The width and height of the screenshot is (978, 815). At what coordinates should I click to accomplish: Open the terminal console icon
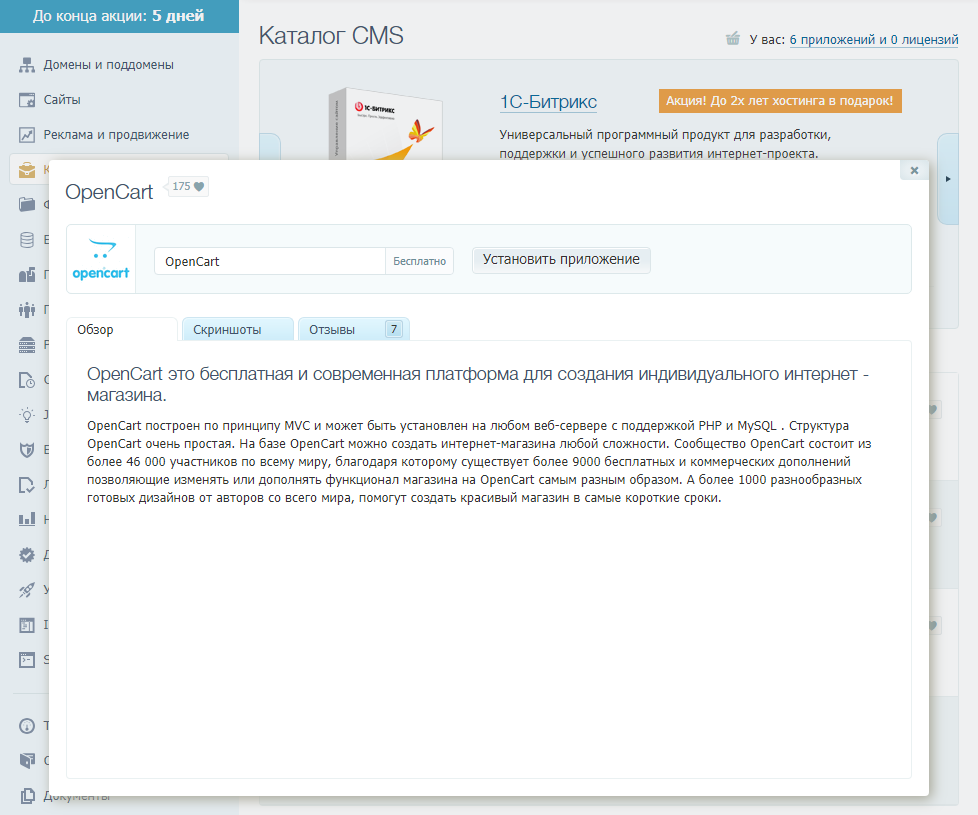pos(27,660)
